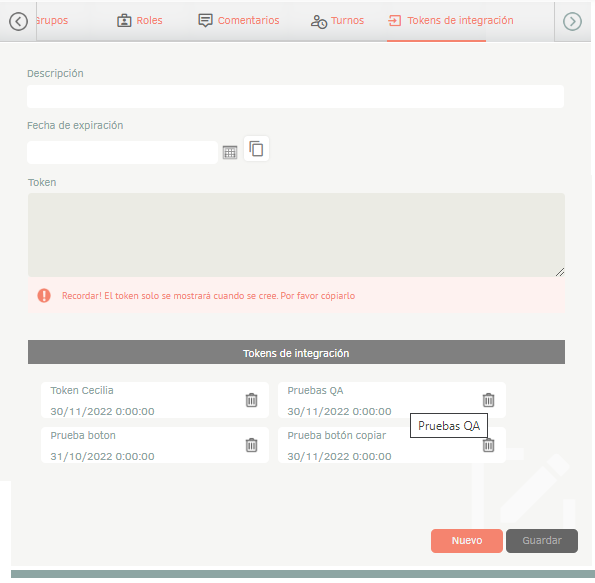The height and width of the screenshot is (583, 595).
Task: Copy the token with the copy icon
Action: coord(256,148)
